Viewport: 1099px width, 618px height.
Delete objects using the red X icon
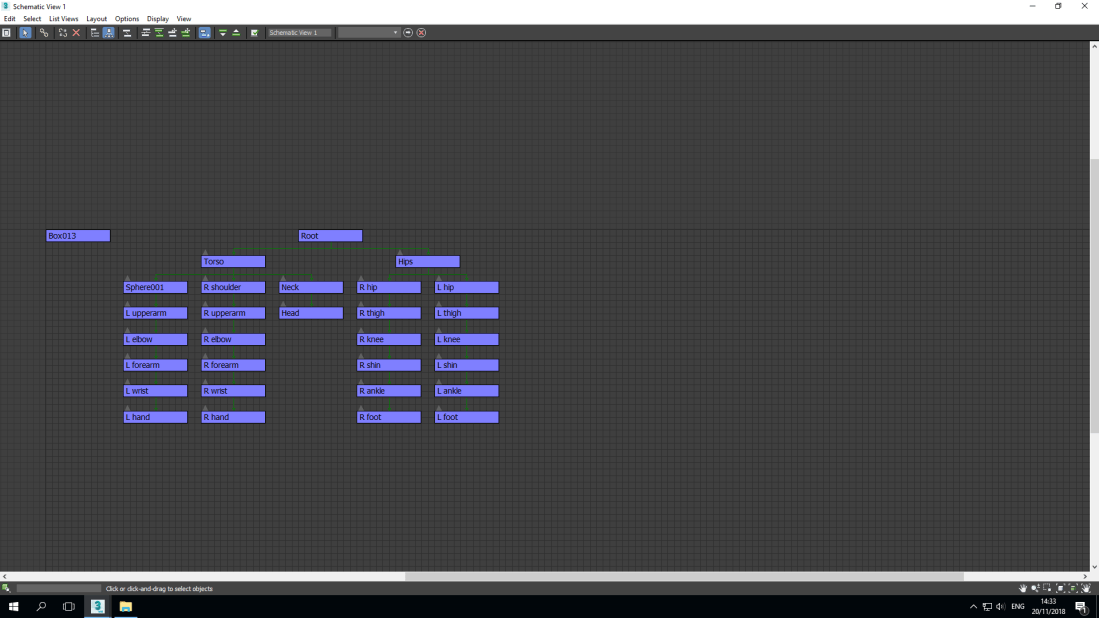(76, 32)
